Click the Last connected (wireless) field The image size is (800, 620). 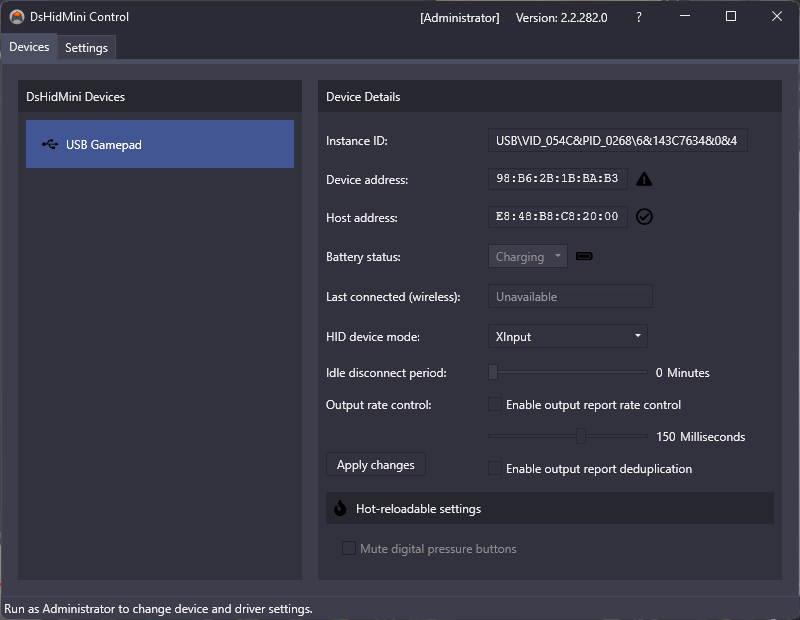(570, 296)
